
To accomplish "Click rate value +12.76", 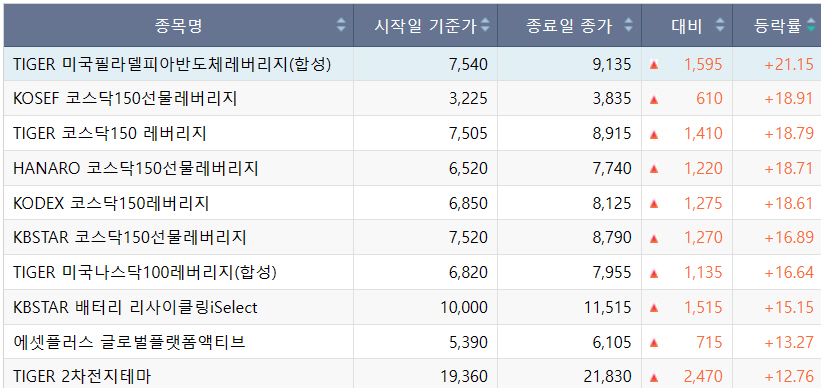I will click(789, 376).
